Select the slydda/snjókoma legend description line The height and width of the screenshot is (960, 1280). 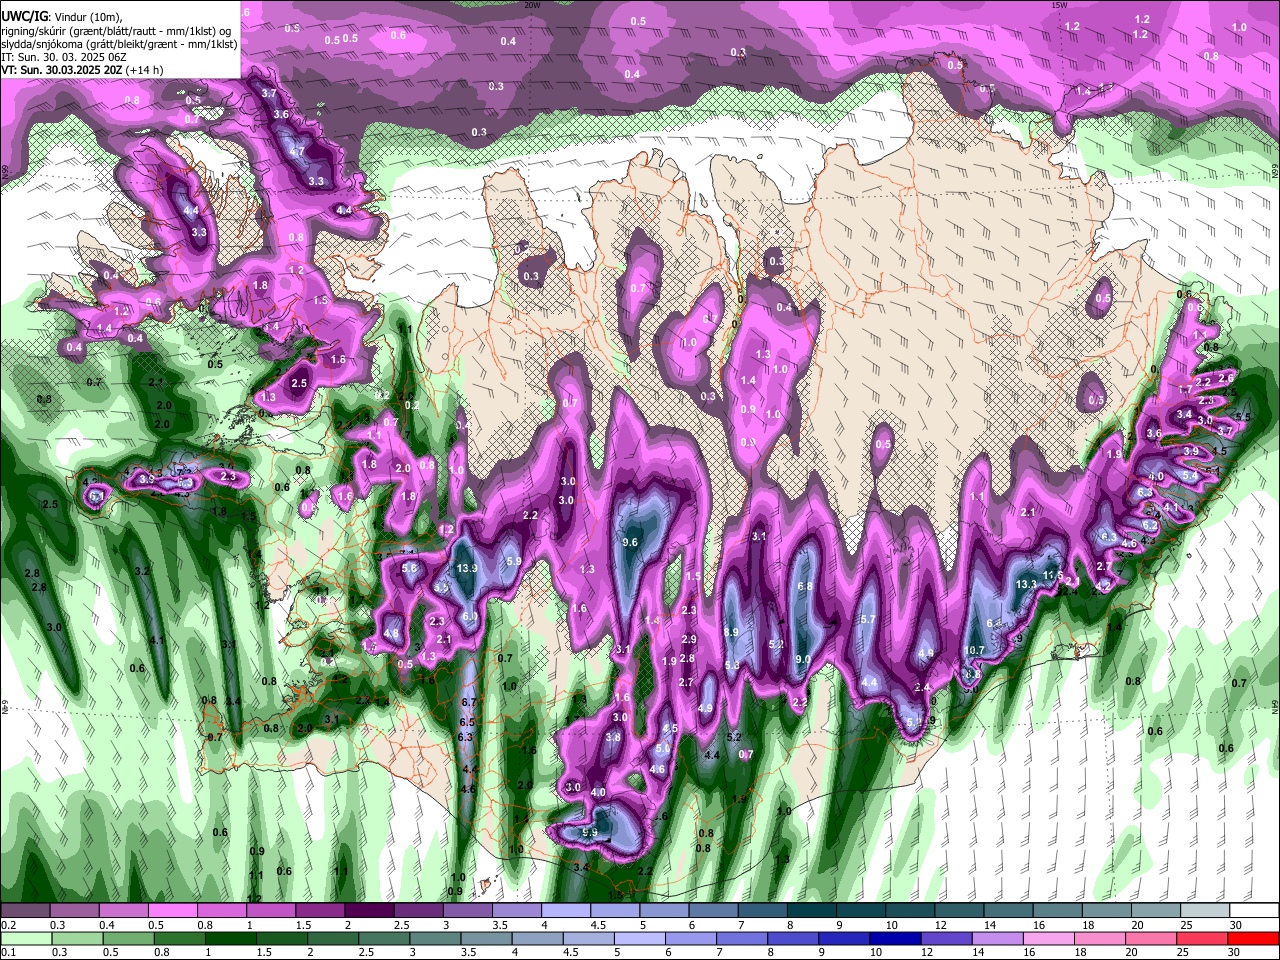[119, 43]
